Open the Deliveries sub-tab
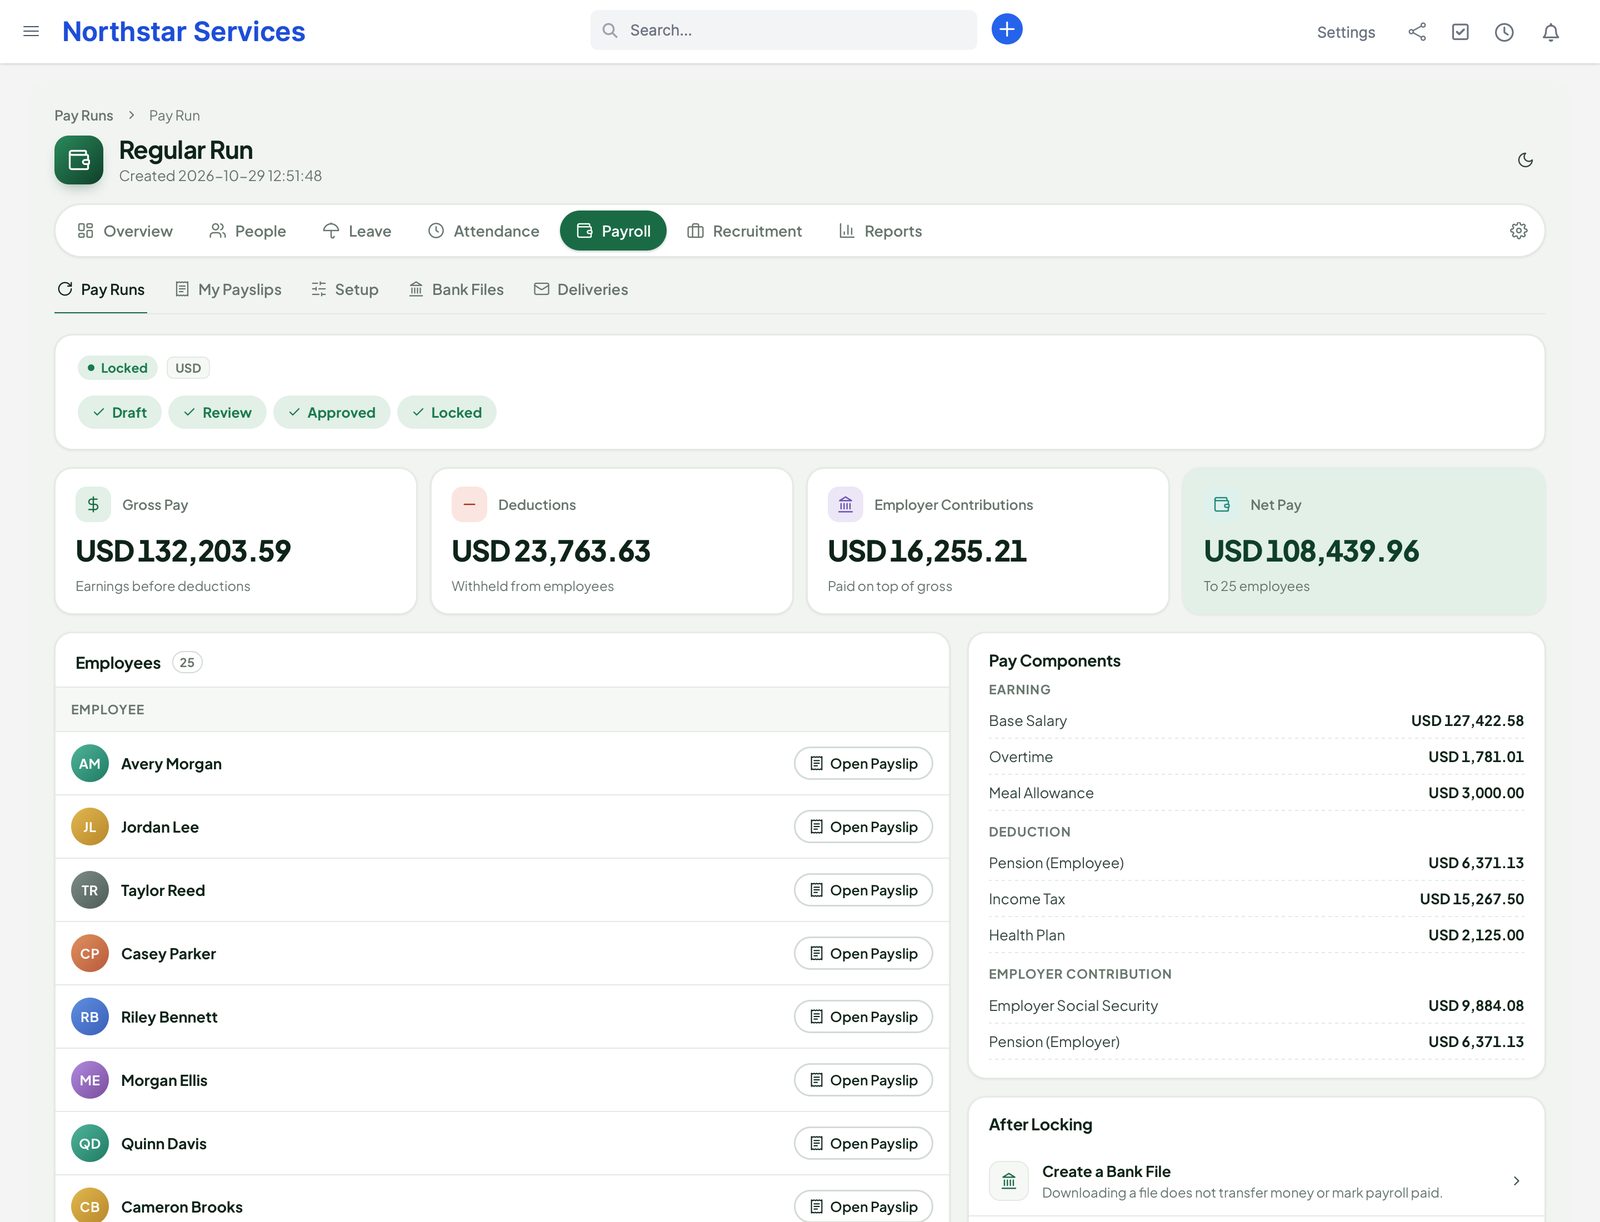1600x1222 pixels. click(x=581, y=289)
